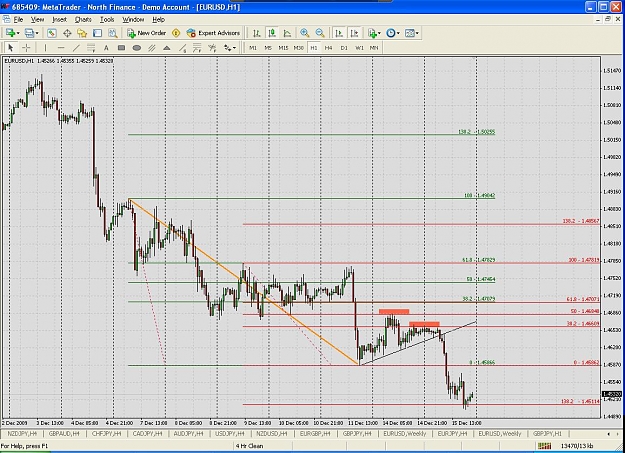Open the Charts menu

(x=83, y=19)
